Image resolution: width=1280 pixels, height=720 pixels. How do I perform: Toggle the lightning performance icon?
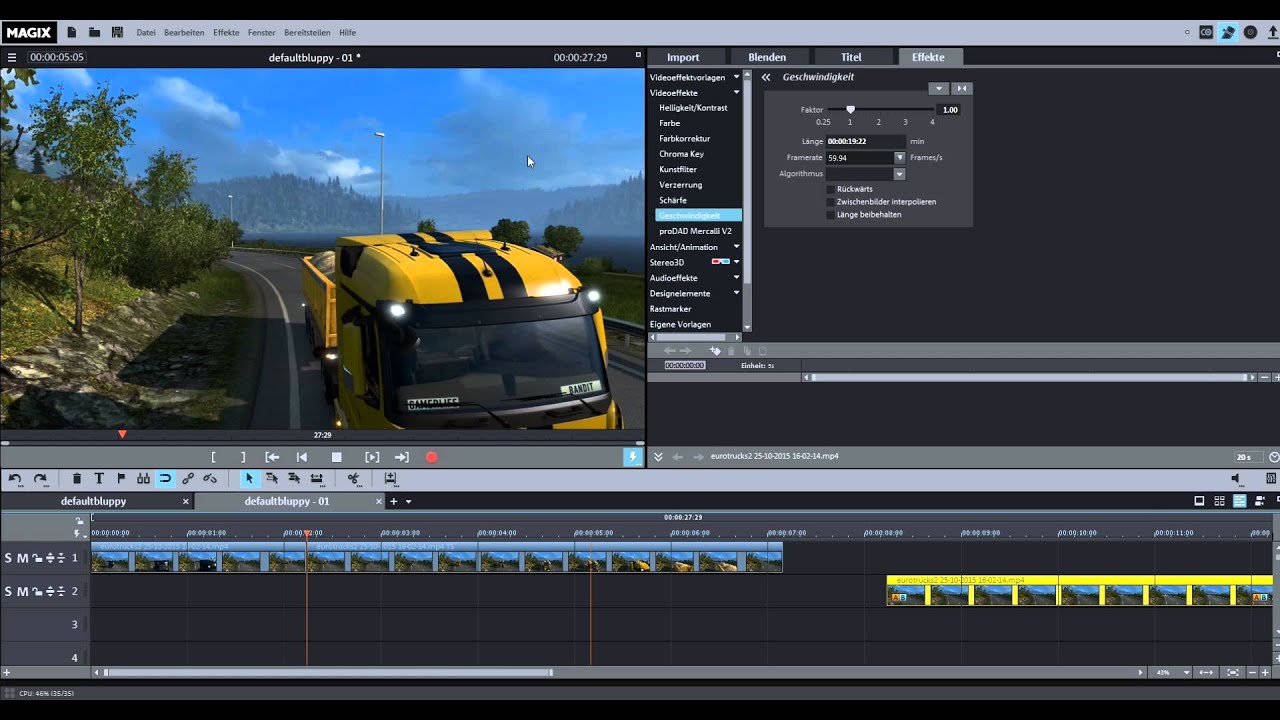632,457
